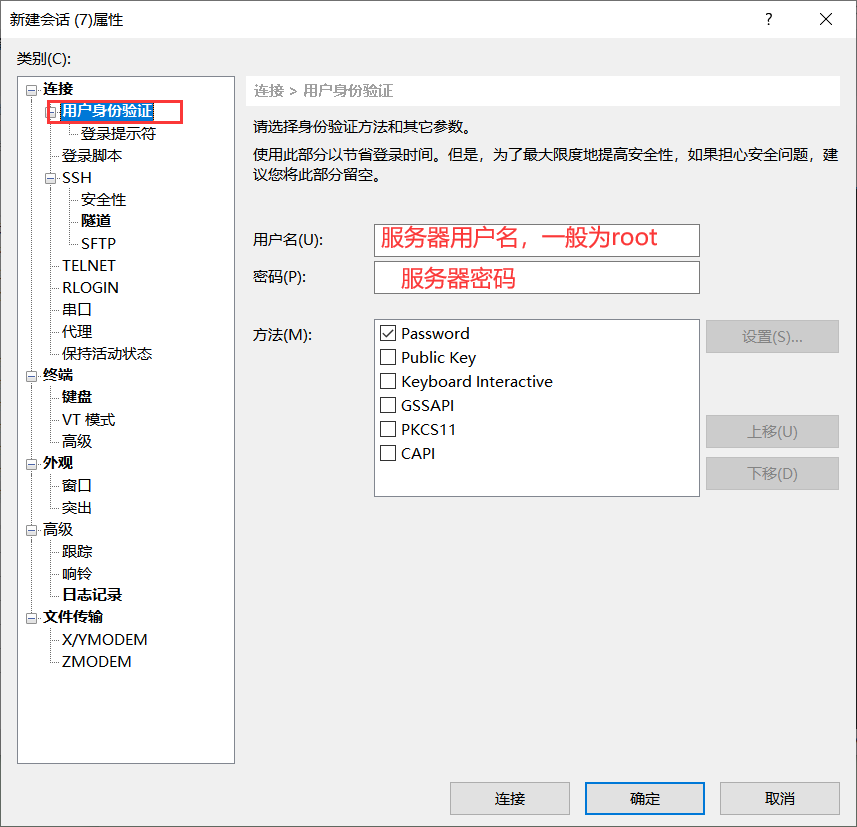The image size is (857, 827).
Task: Enable Public Key authentication checkbox
Action: [x=388, y=357]
